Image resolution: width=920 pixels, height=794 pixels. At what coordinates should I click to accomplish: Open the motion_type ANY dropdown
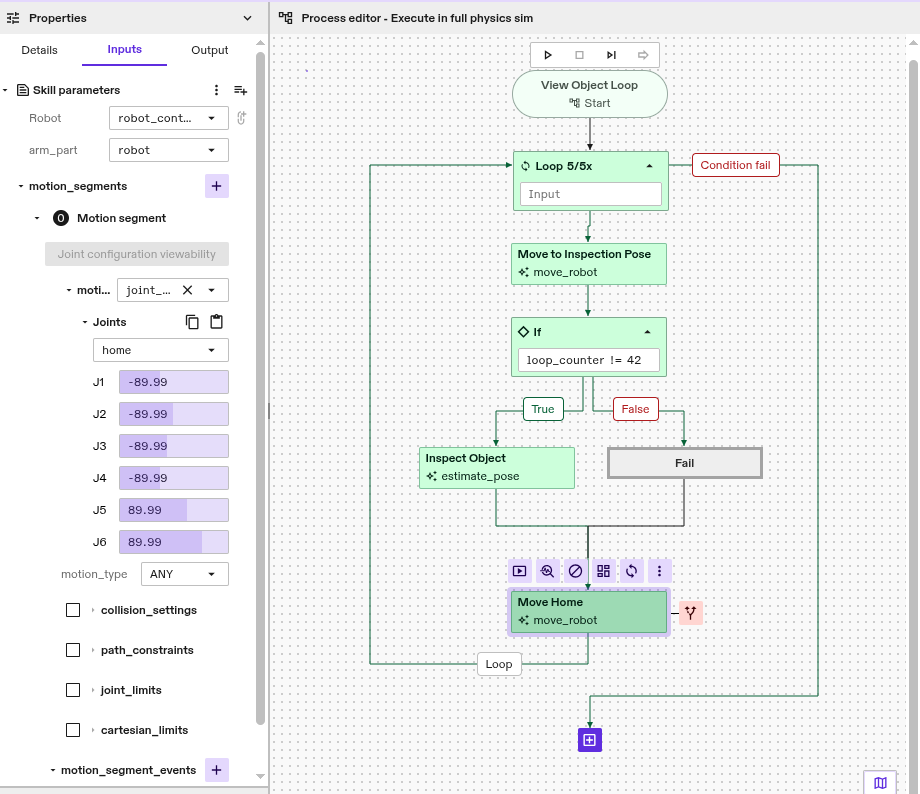pos(184,574)
